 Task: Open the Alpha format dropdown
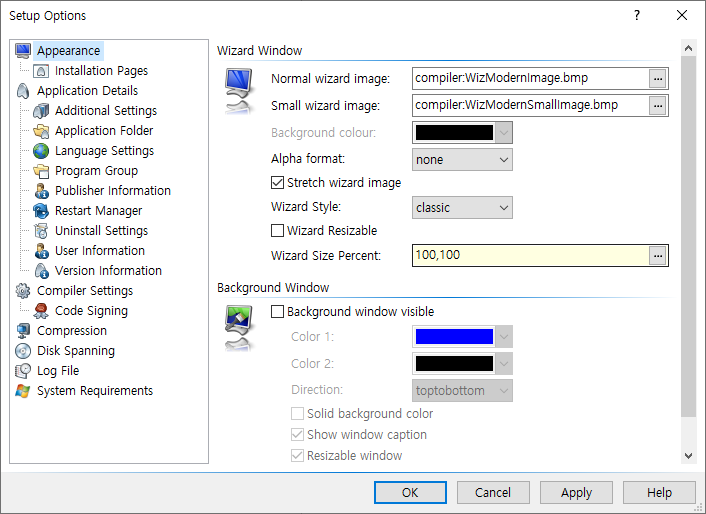(x=462, y=160)
